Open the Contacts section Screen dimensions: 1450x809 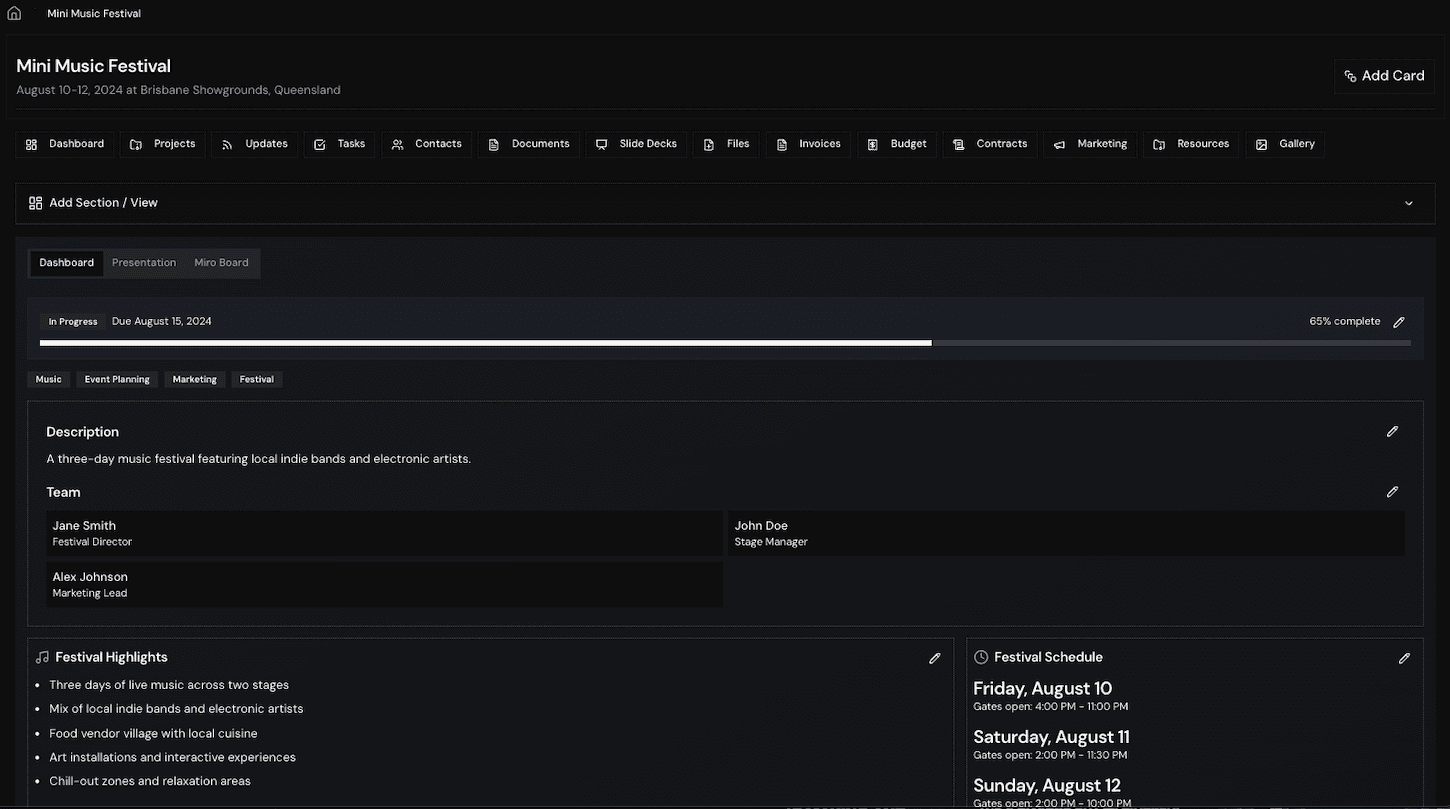pyautogui.click(x=427, y=144)
